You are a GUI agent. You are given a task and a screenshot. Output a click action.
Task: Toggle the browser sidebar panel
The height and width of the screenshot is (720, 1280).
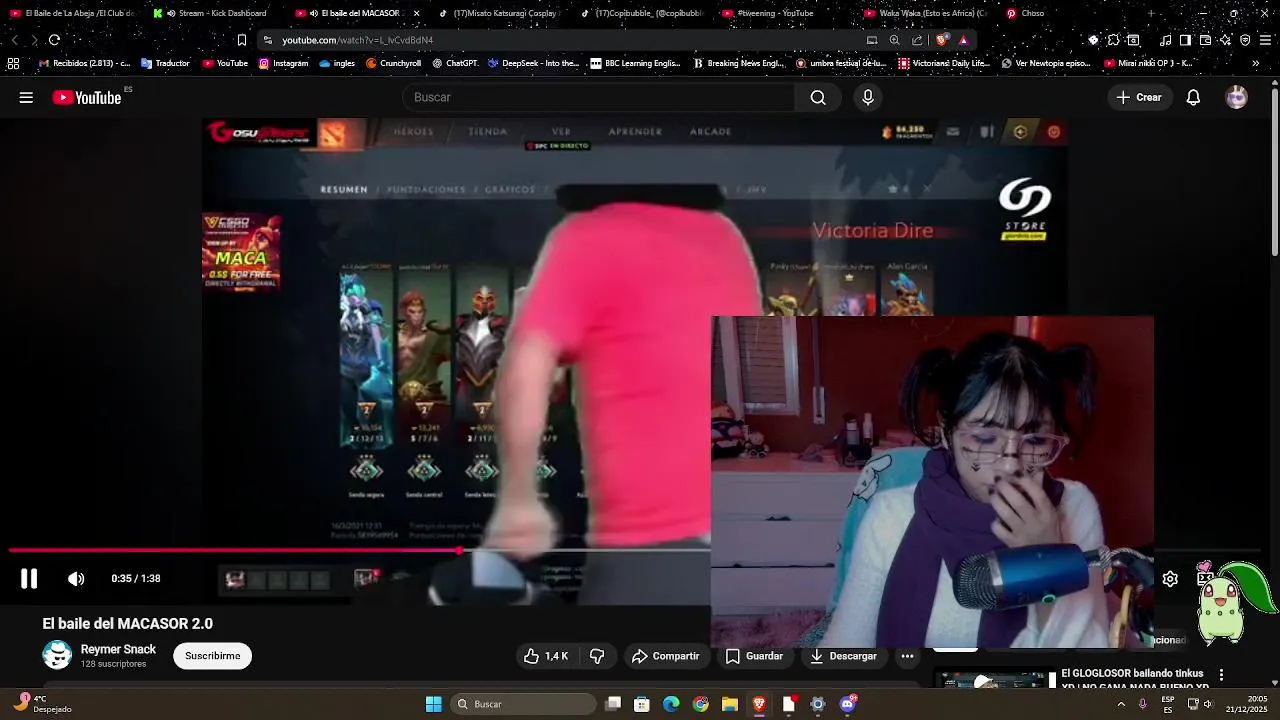coord(1185,40)
